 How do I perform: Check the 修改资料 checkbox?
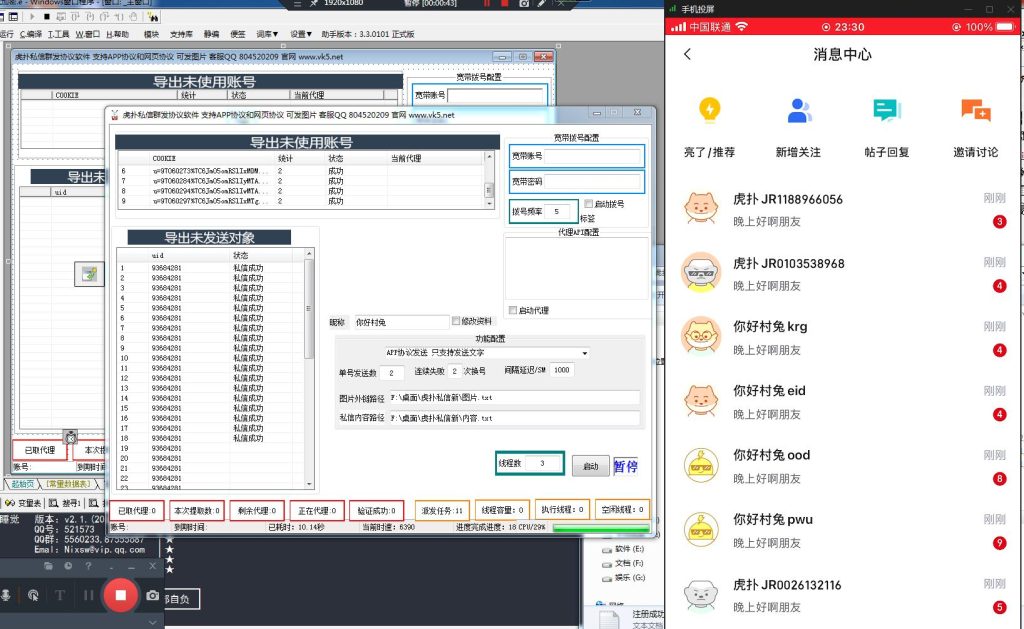(x=457, y=321)
